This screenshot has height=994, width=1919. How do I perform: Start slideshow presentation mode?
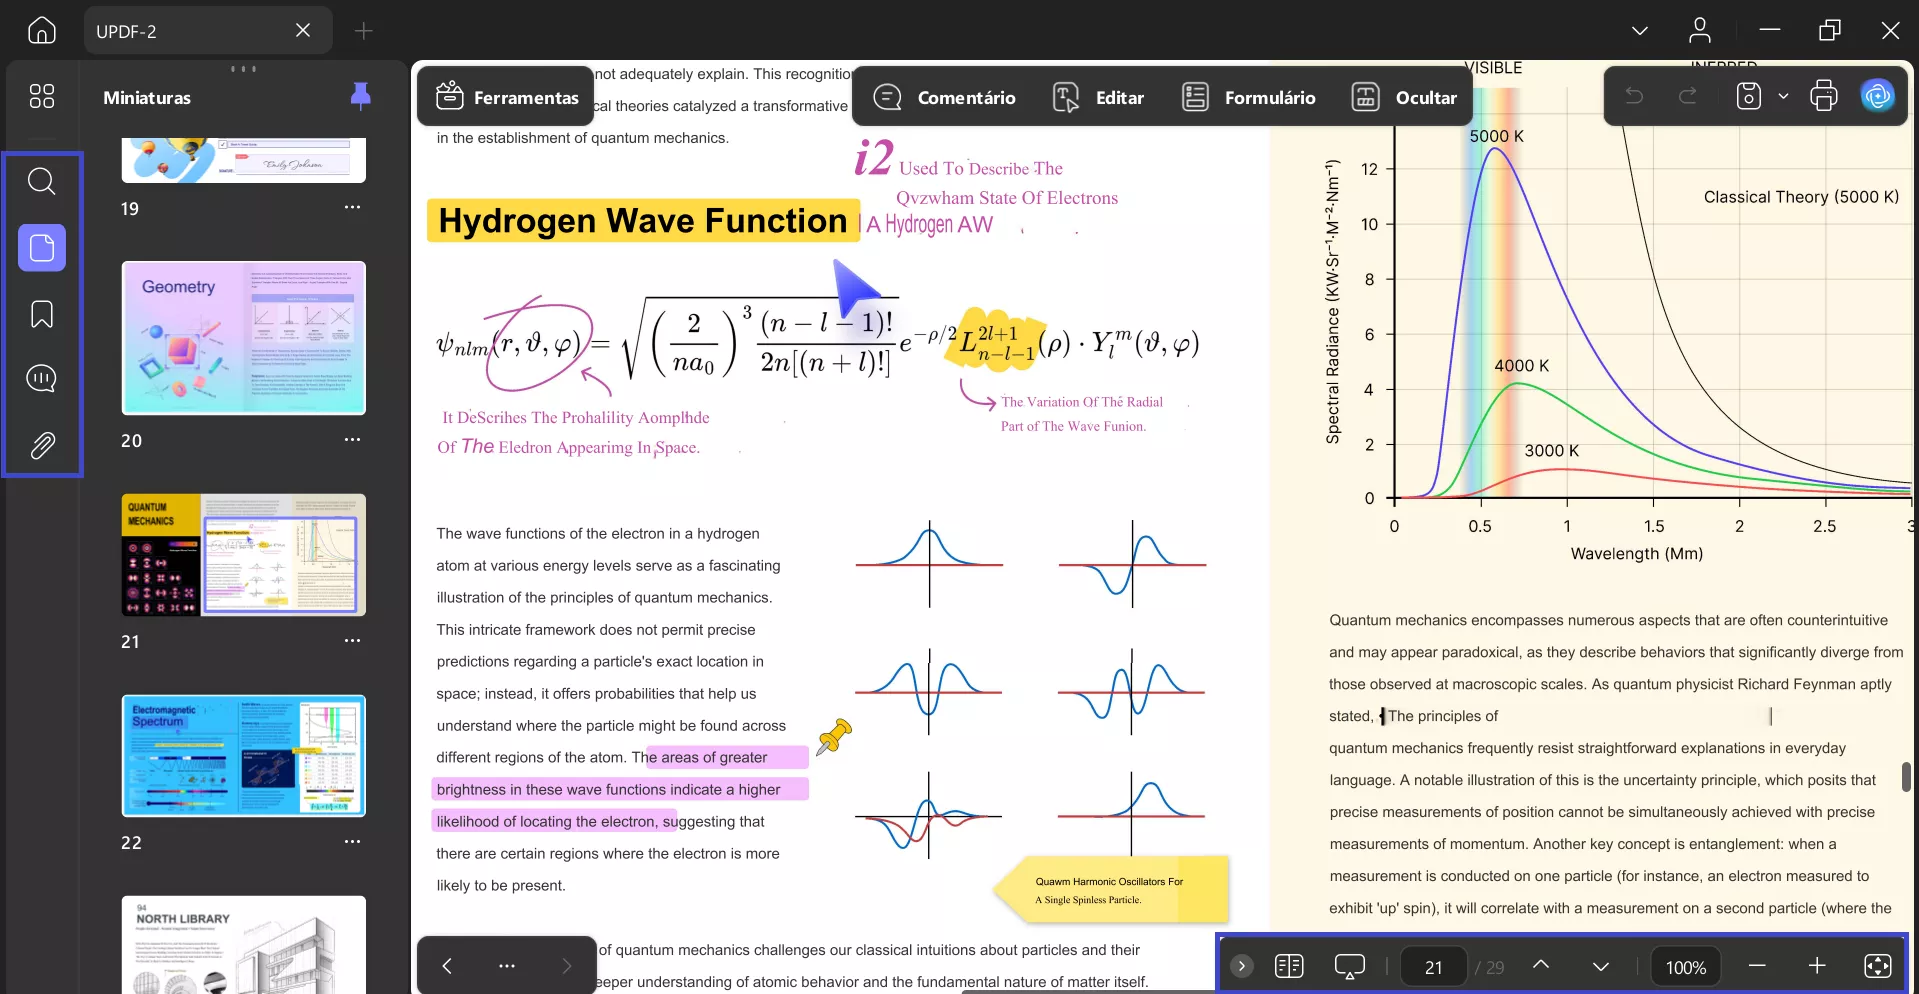pyautogui.click(x=1349, y=966)
